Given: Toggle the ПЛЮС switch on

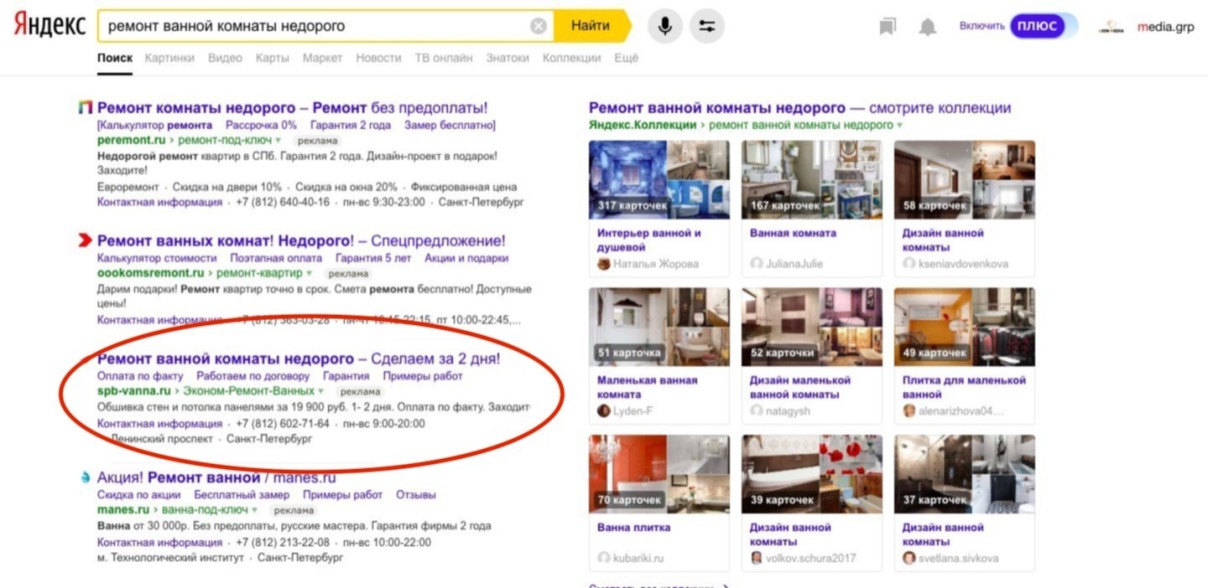Looking at the screenshot, I should [1043, 26].
